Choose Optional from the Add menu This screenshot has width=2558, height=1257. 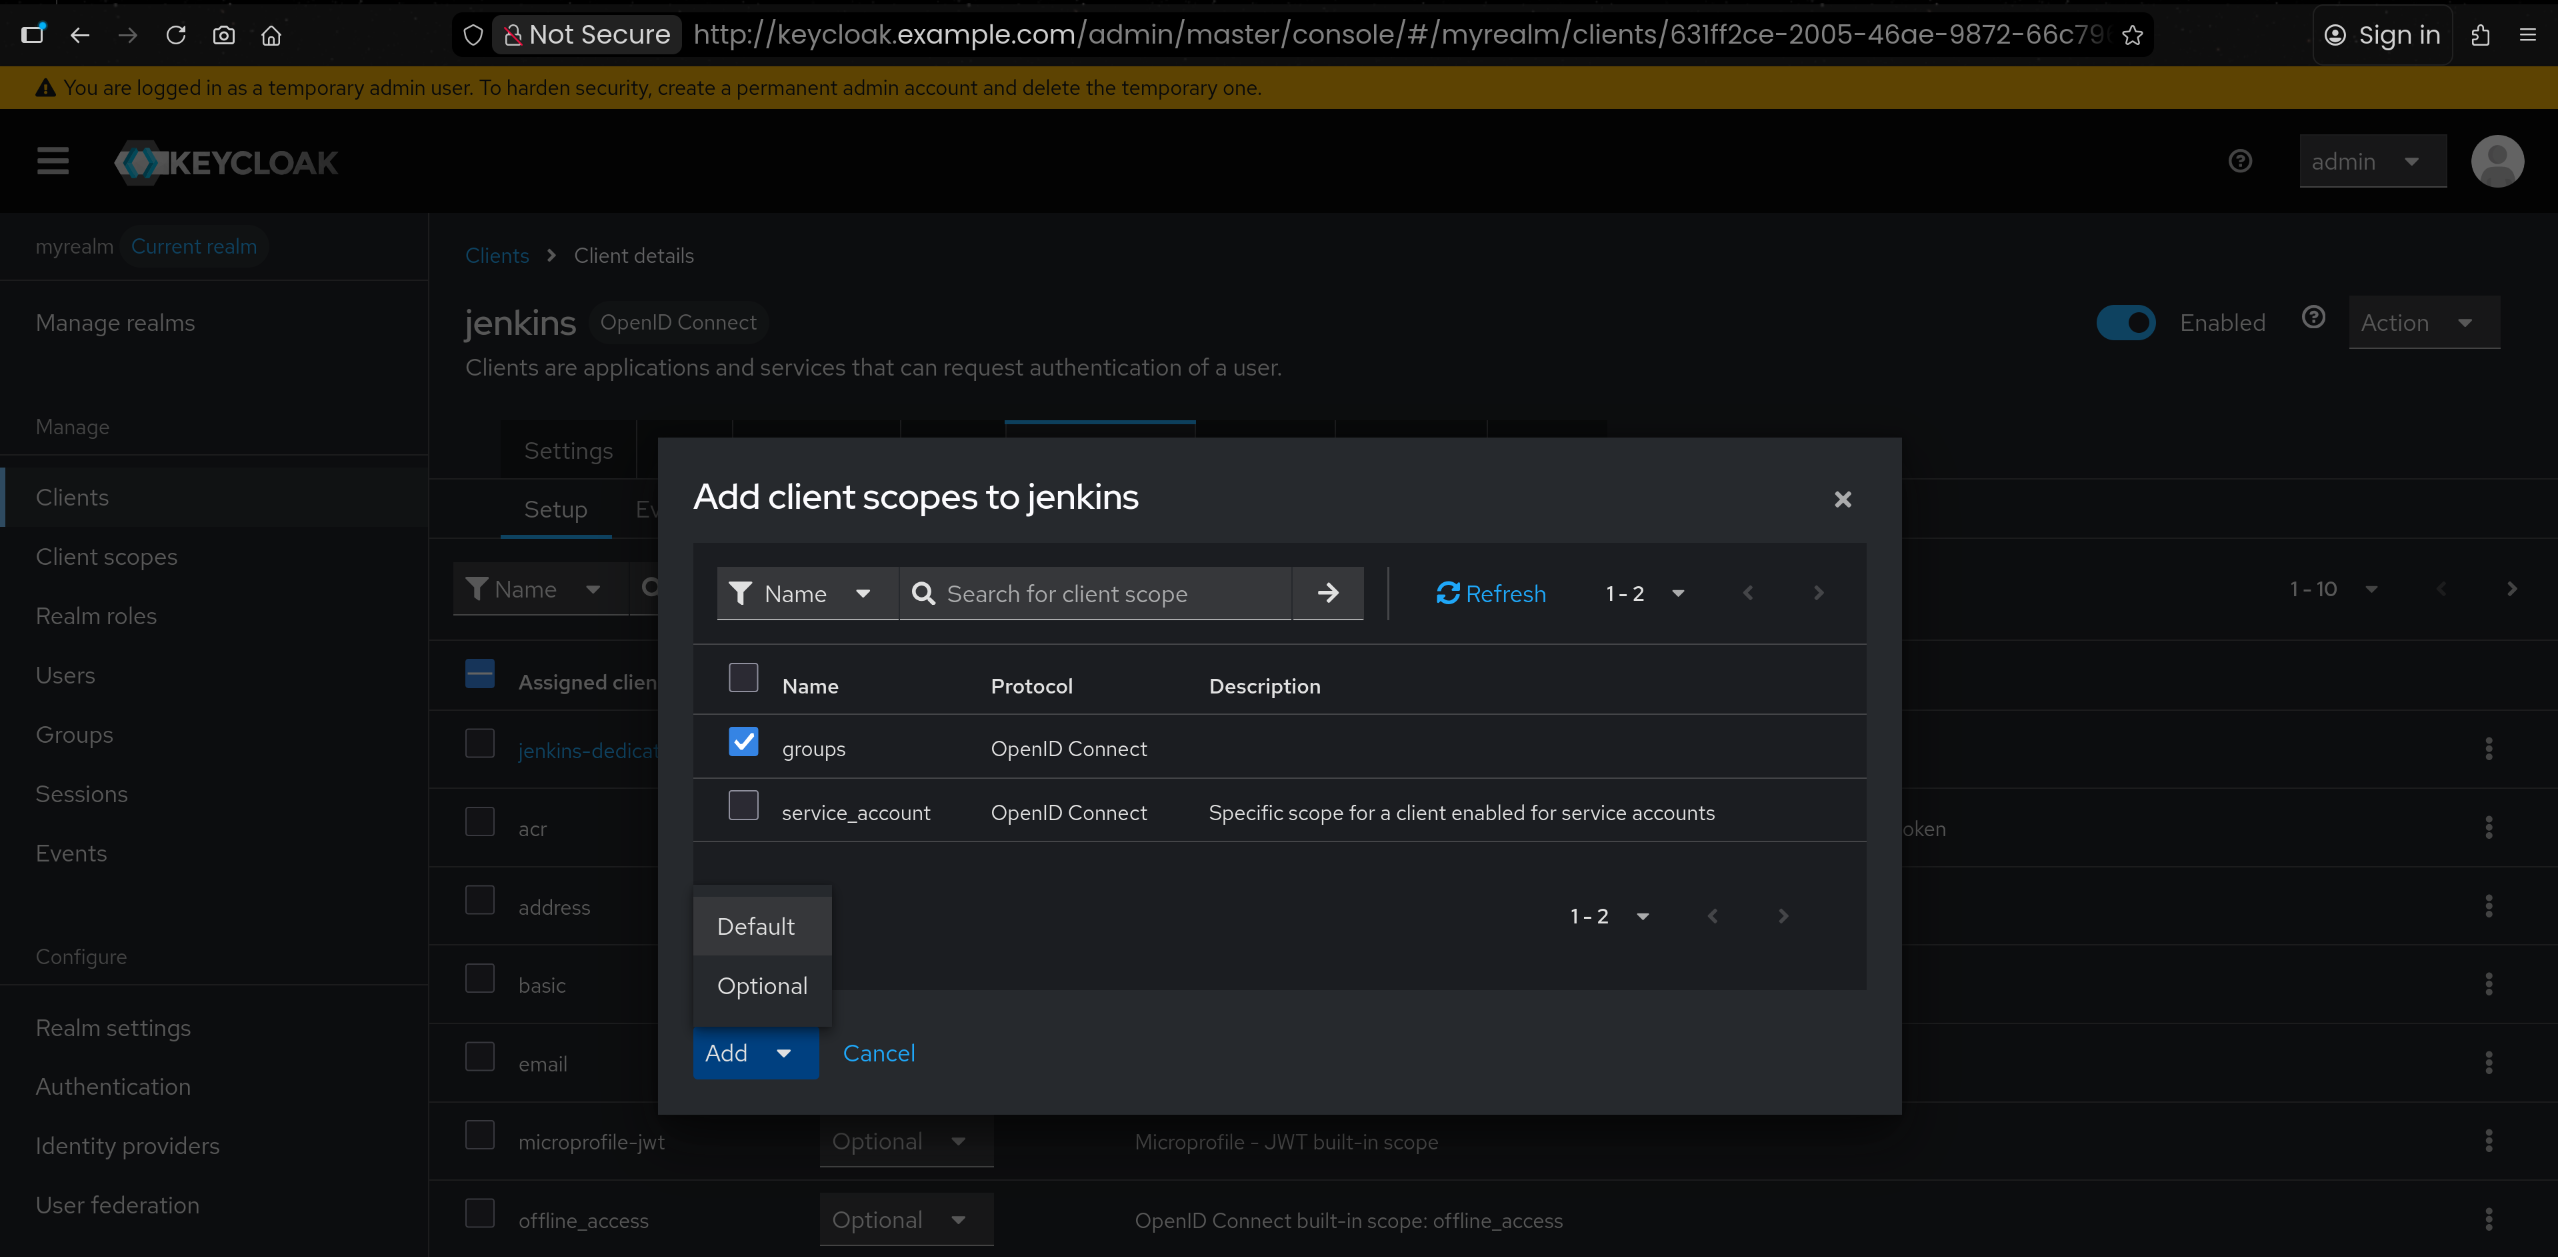click(x=762, y=985)
